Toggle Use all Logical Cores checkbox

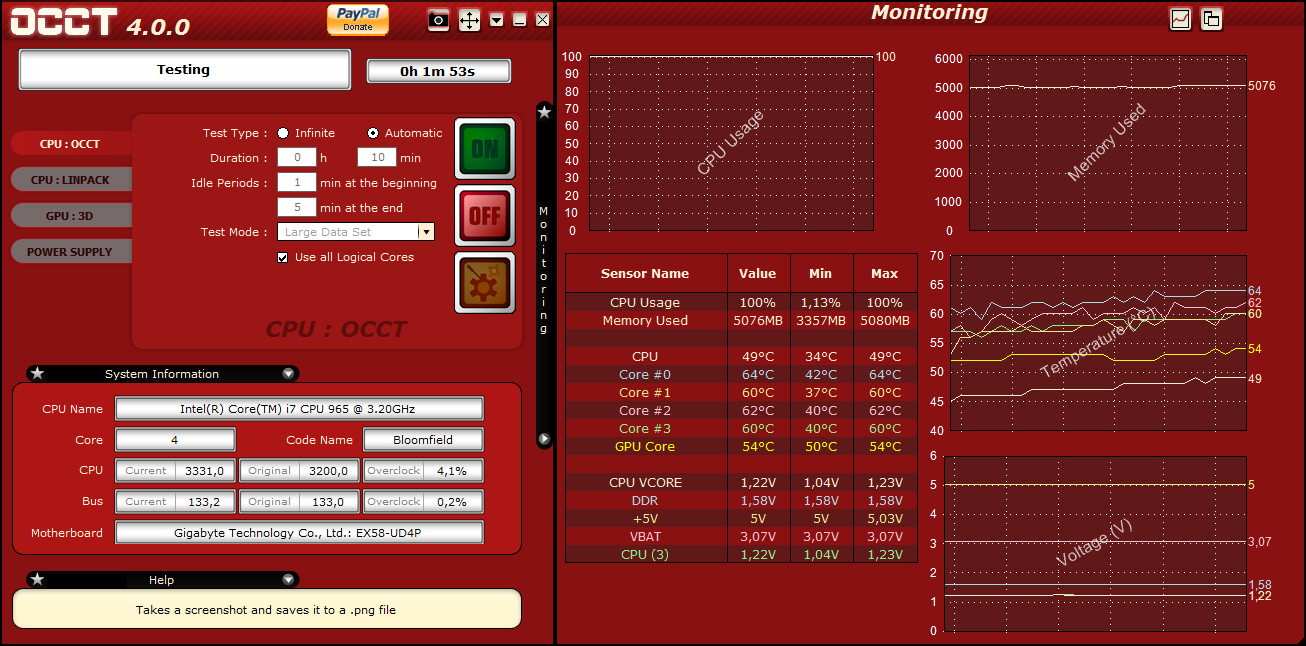point(283,257)
